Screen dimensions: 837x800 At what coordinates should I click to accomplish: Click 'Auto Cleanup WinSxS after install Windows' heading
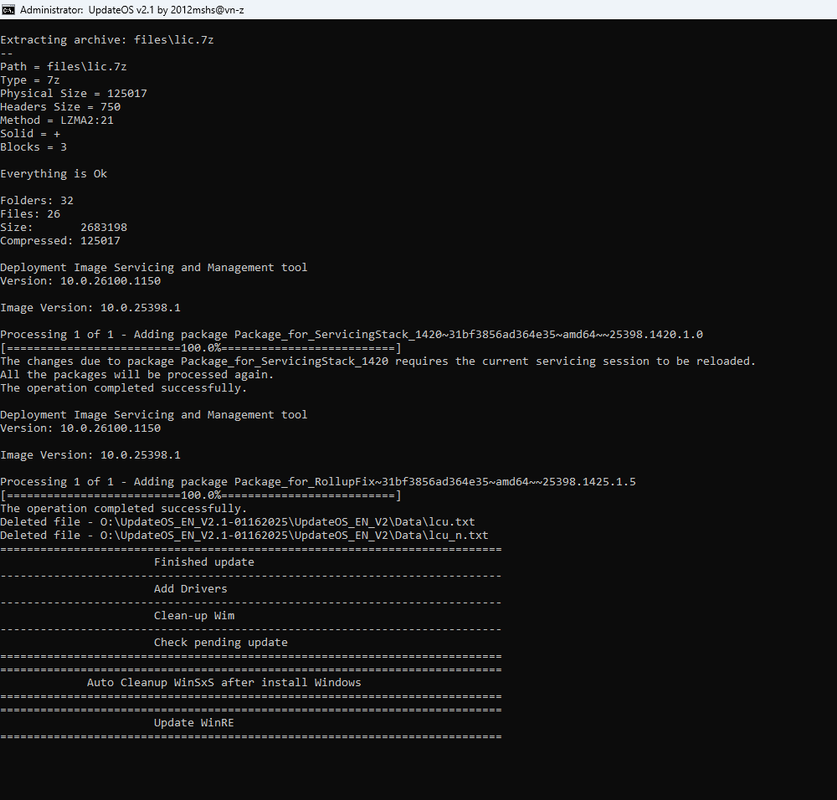tap(224, 683)
